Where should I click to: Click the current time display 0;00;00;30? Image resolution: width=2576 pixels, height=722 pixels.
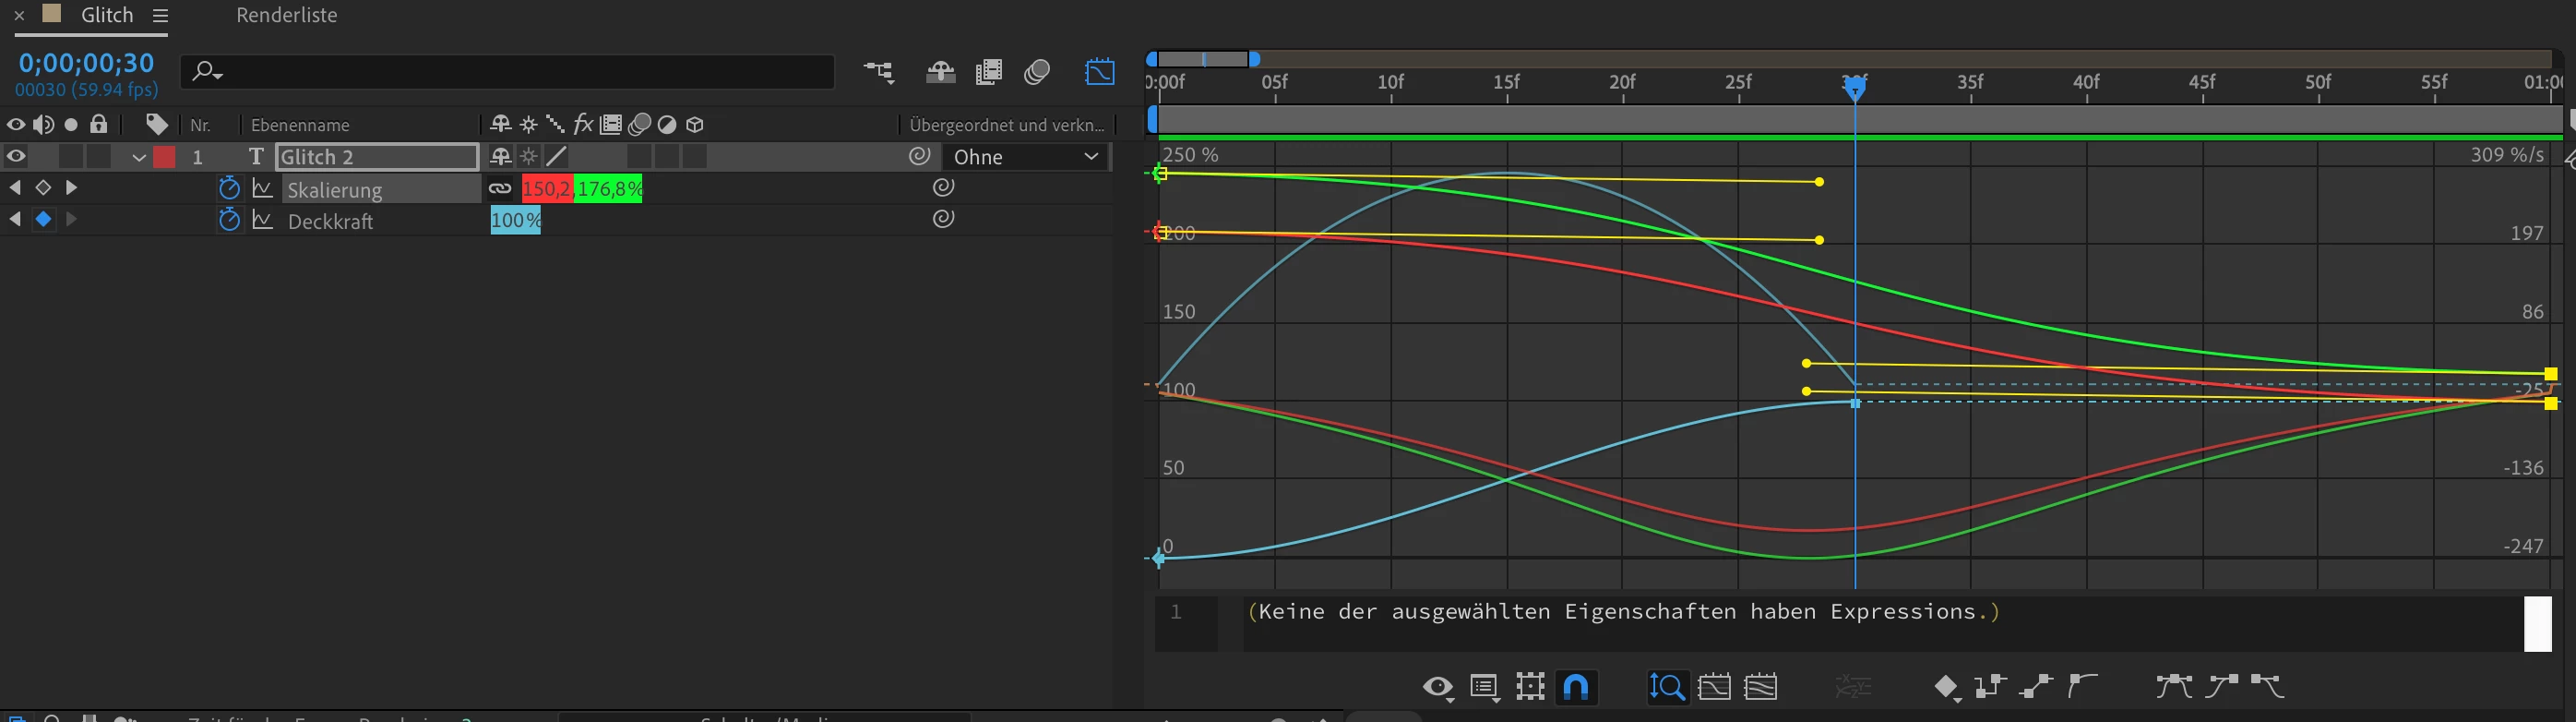click(87, 63)
